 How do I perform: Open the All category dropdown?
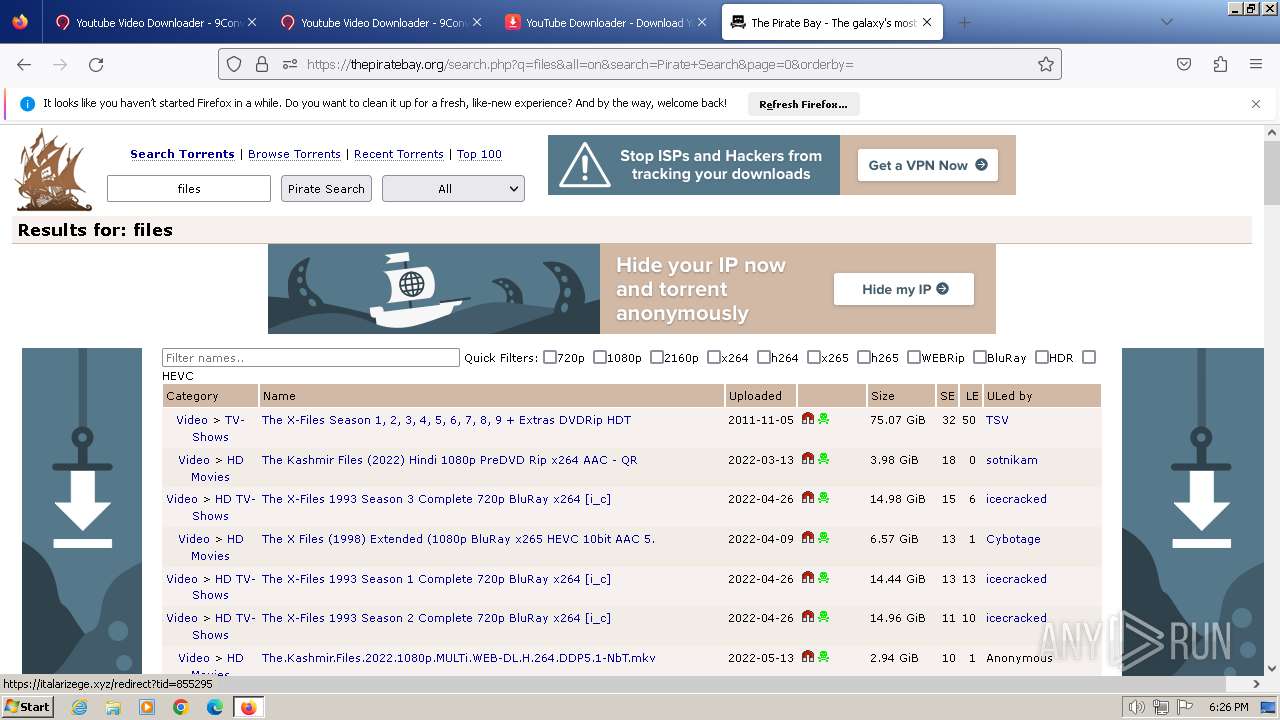click(453, 189)
